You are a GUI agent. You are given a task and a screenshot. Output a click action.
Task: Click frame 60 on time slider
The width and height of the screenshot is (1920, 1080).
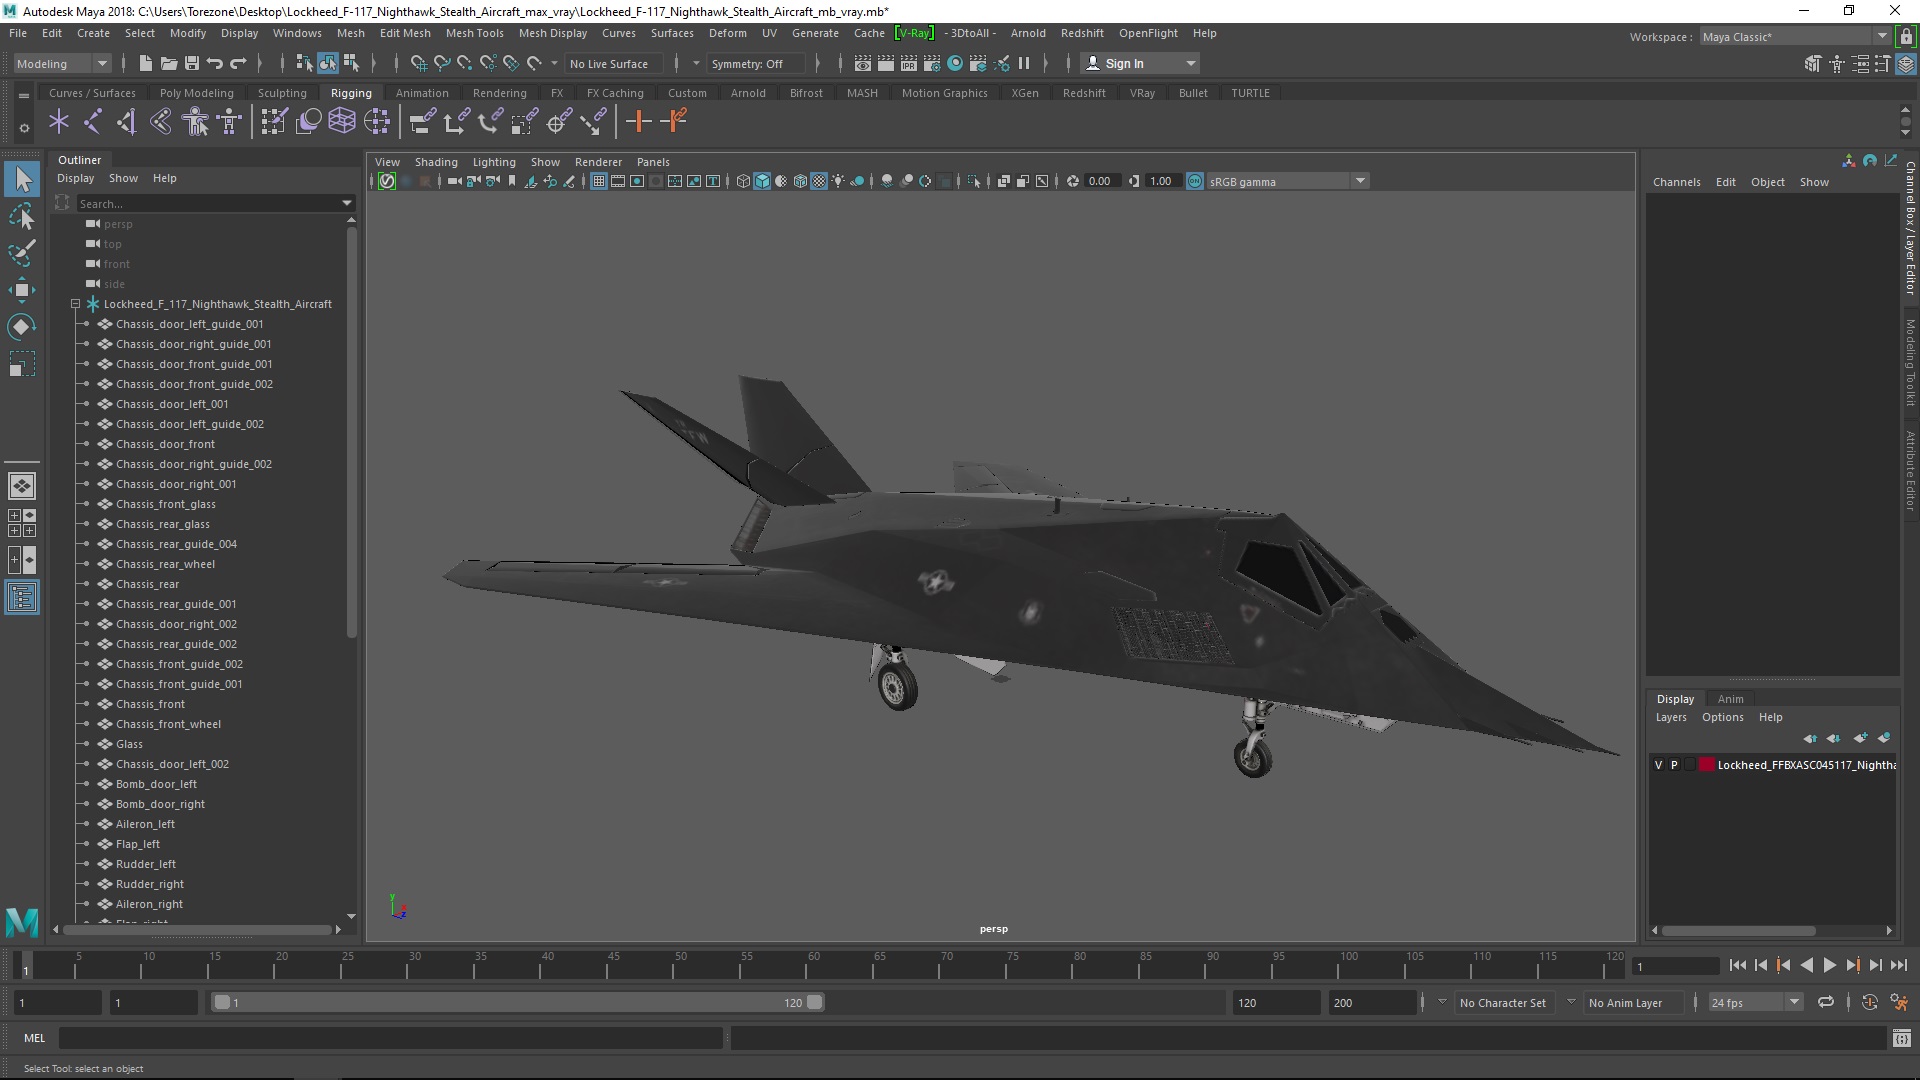pyautogui.click(x=813, y=965)
